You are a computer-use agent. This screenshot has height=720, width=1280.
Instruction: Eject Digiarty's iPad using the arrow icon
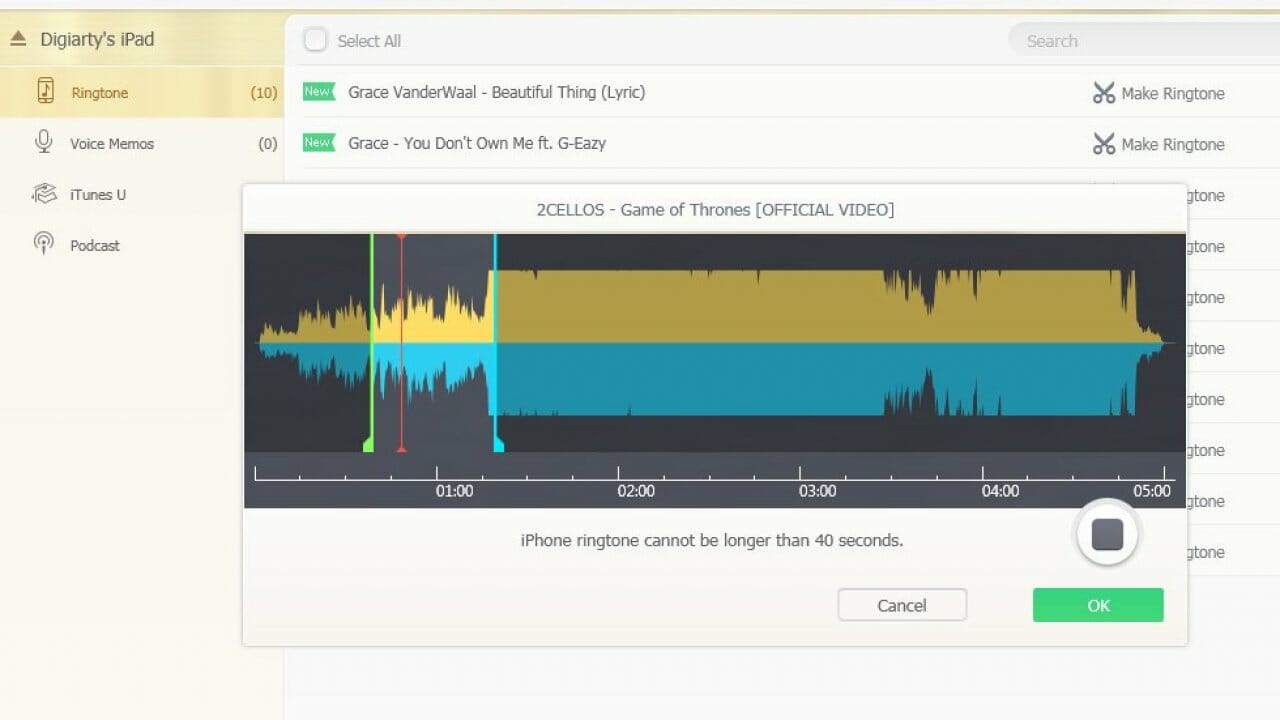[18, 40]
